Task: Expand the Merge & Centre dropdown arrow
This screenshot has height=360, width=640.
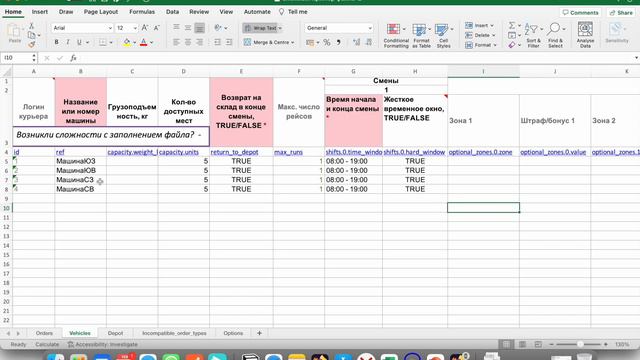Action: coord(293,42)
